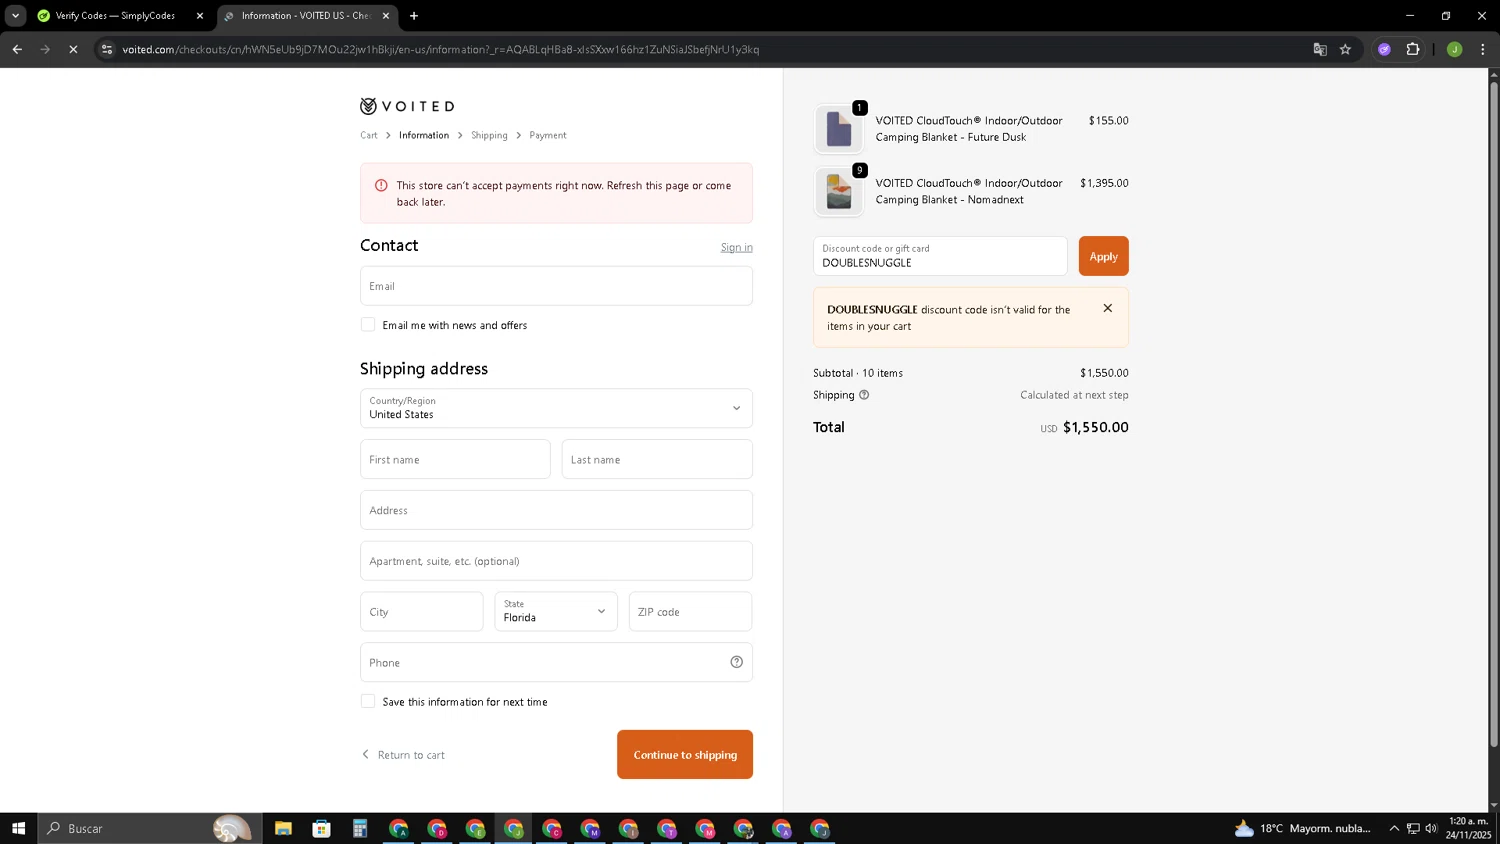
Task: Open the tab search dropdown arrow
Action: (x=15, y=16)
